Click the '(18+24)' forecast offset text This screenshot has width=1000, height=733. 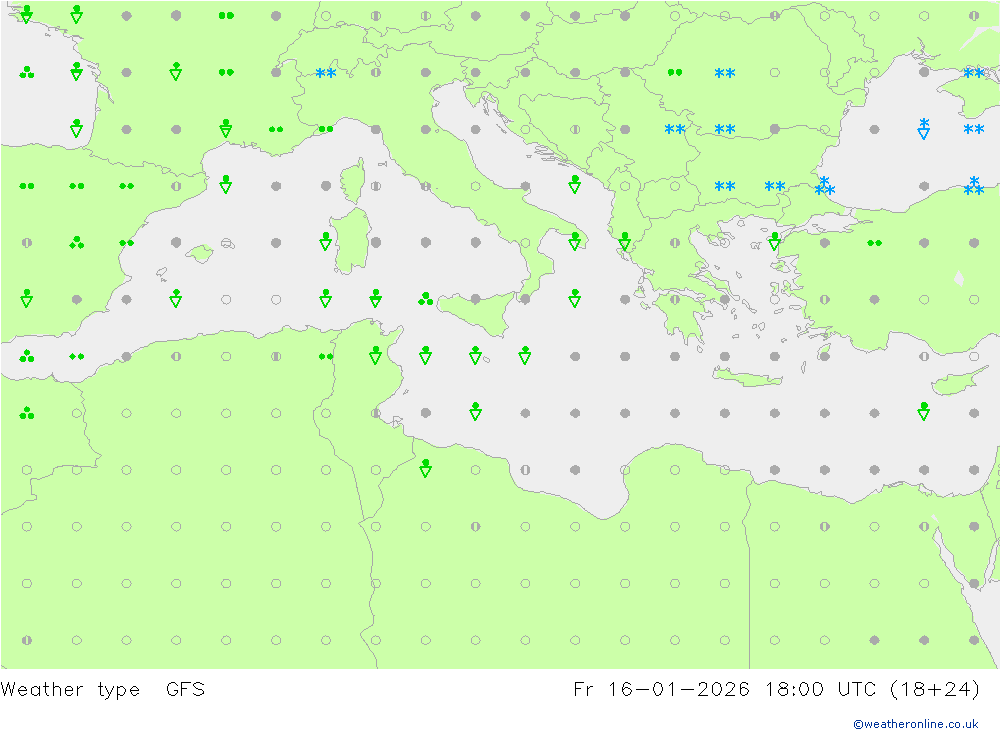[935, 689]
